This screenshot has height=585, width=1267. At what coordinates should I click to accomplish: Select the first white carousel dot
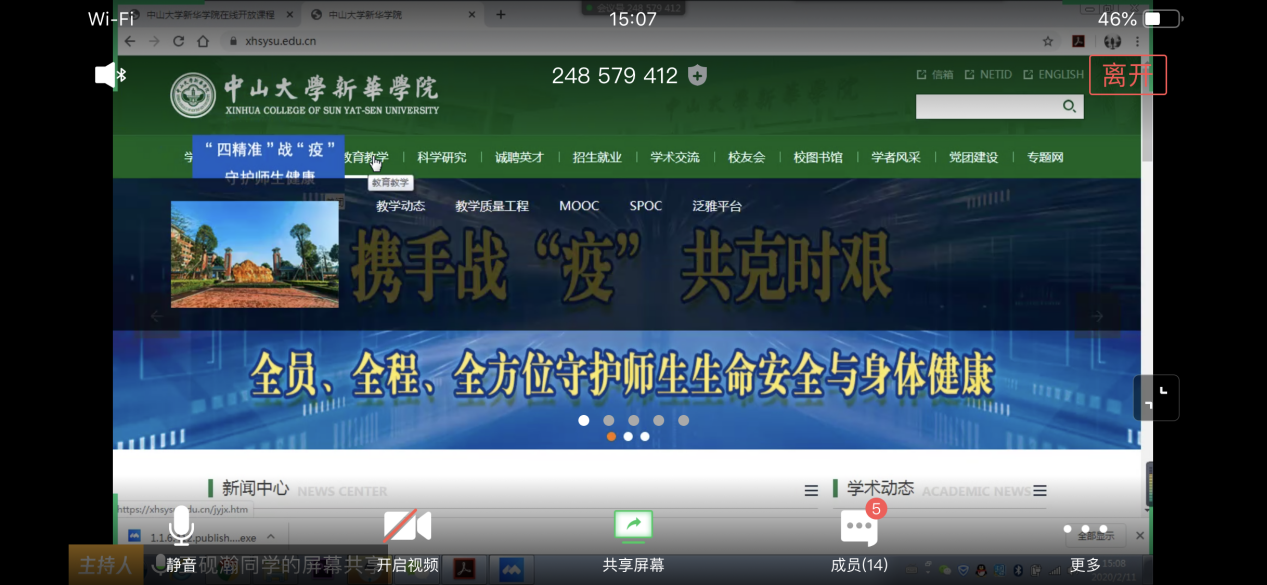coord(584,420)
